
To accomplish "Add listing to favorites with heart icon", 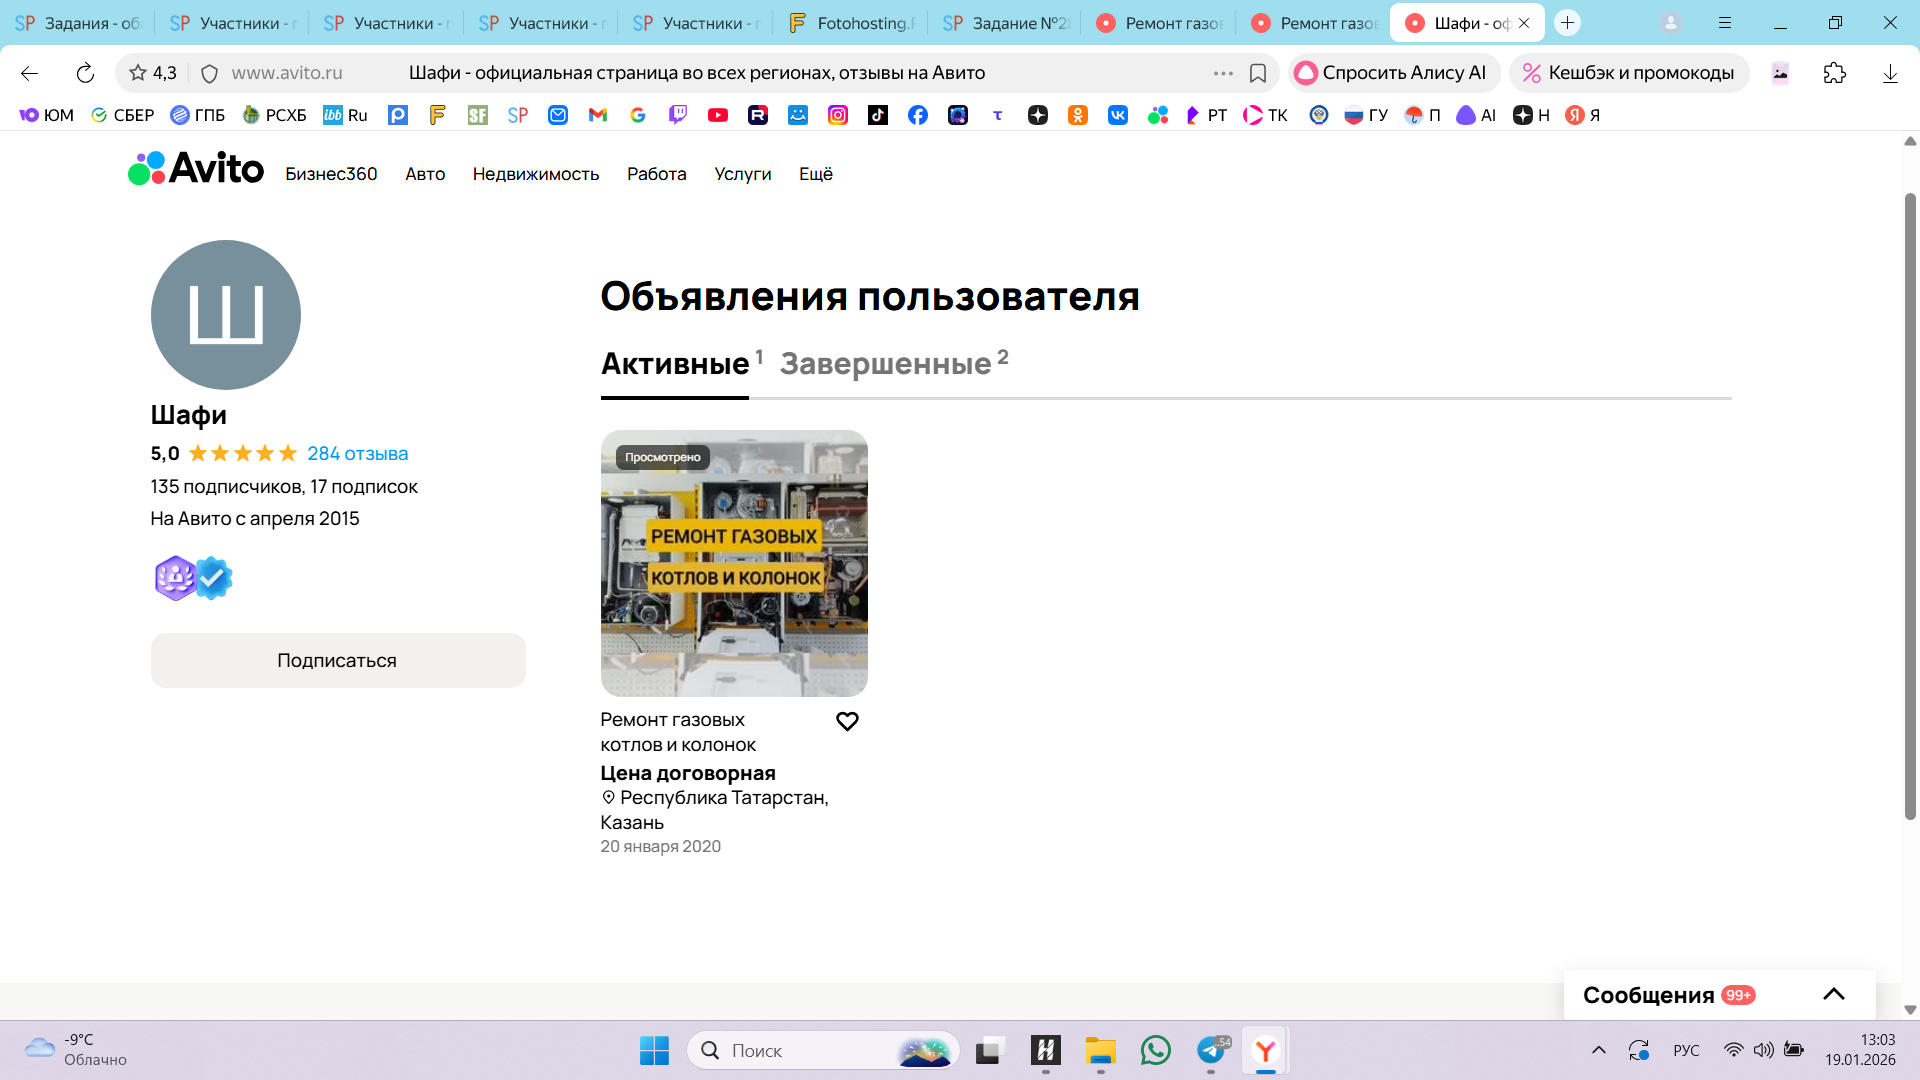I will click(847, 721).
